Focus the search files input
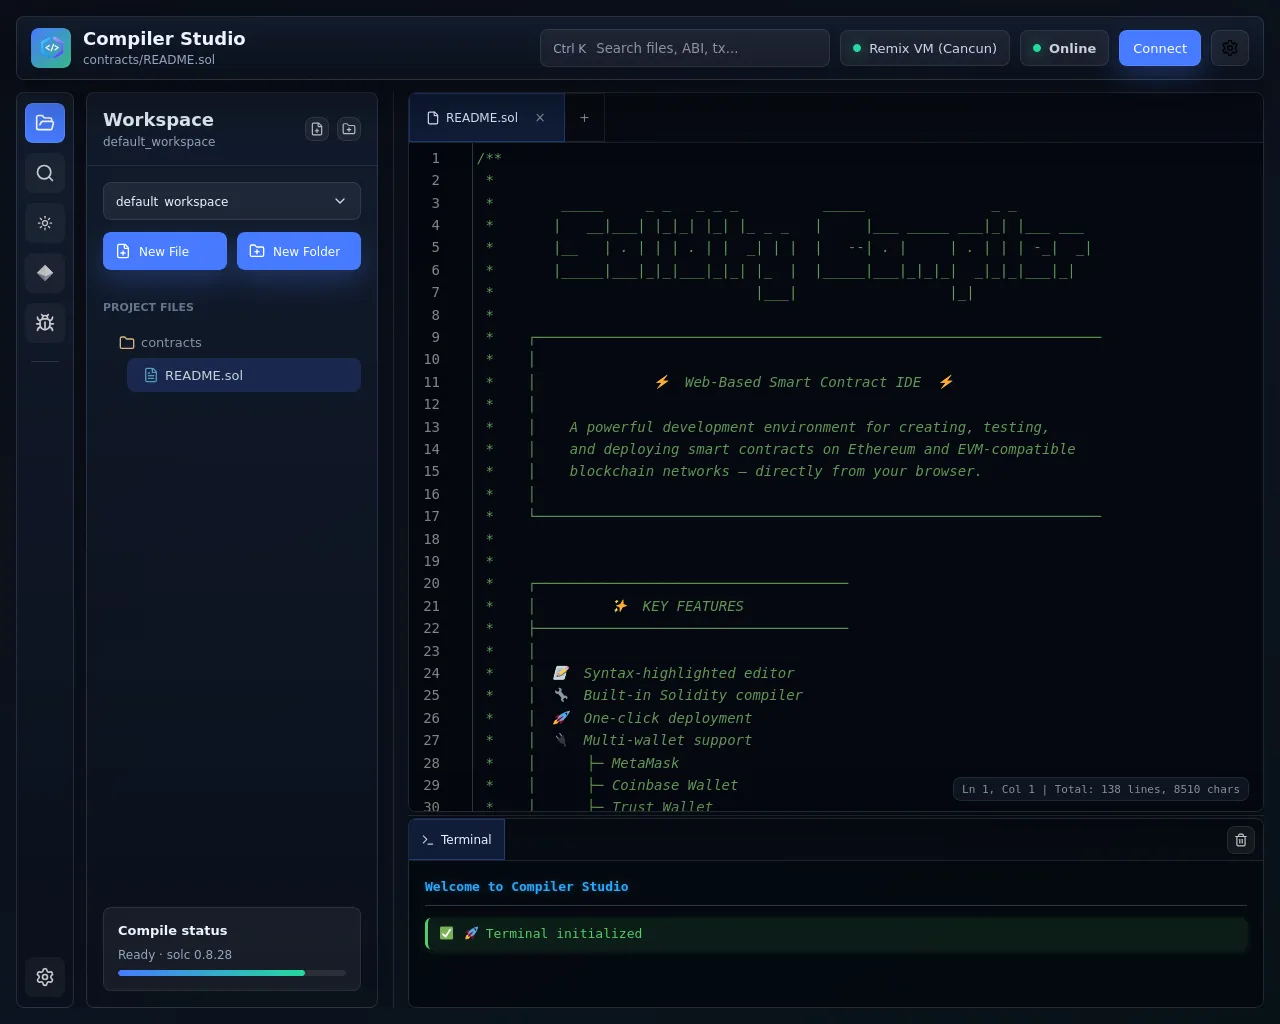 (685, 48)
